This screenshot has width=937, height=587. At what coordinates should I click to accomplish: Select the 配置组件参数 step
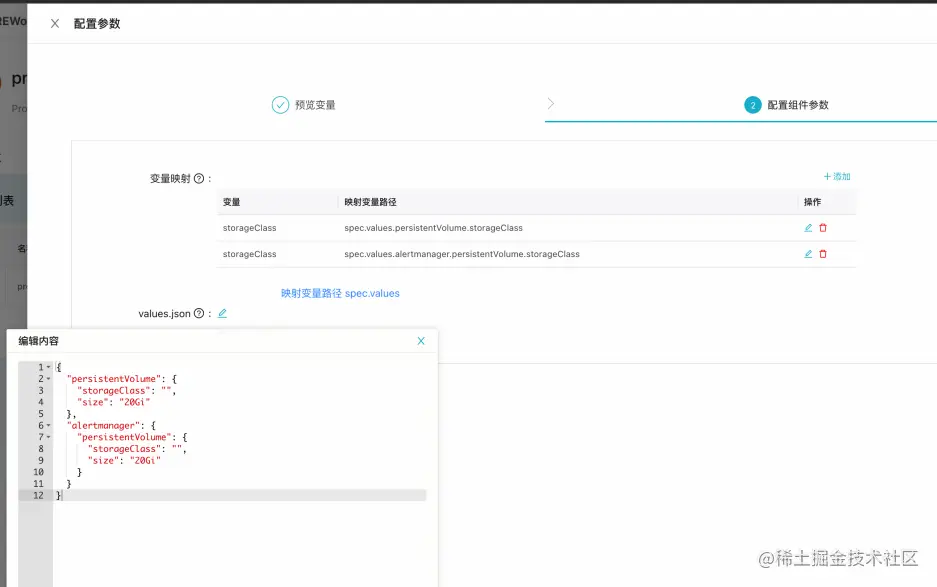click(786, 105)
